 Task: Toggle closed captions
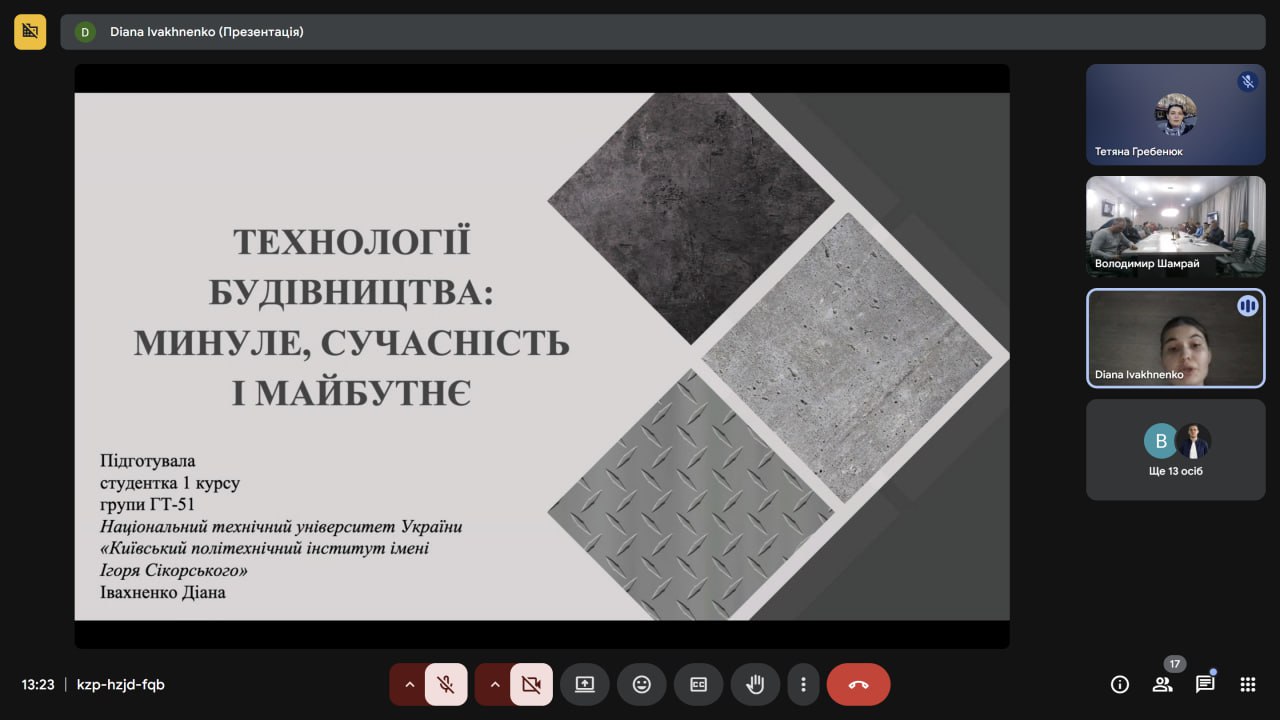(698, 685)
